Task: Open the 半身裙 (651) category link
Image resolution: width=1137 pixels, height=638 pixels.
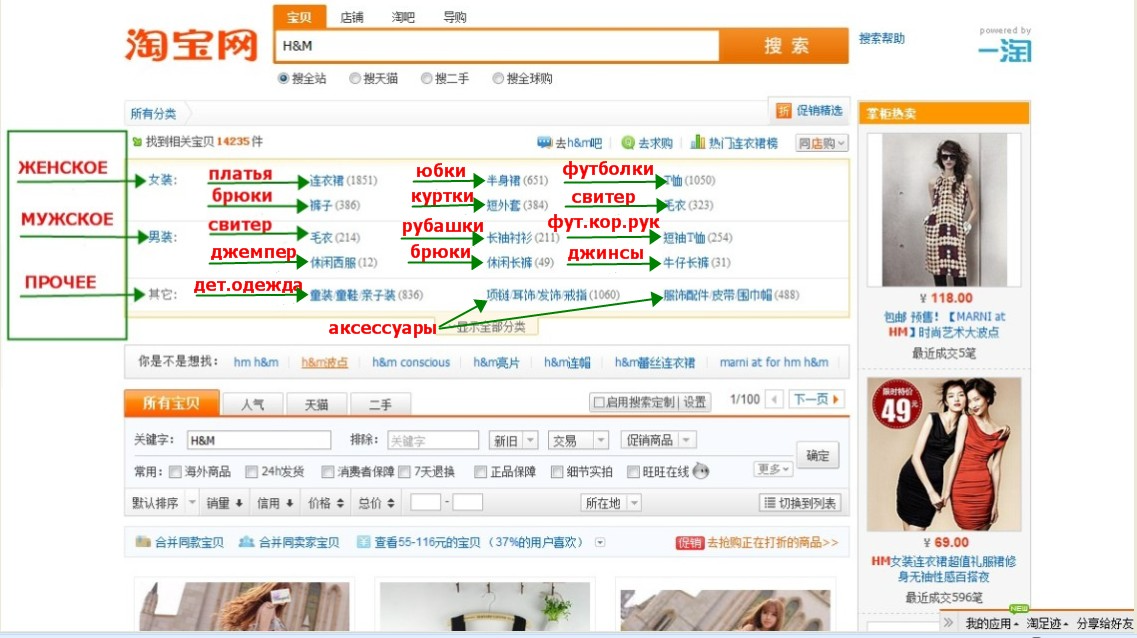Action: (x=517, y=181)
